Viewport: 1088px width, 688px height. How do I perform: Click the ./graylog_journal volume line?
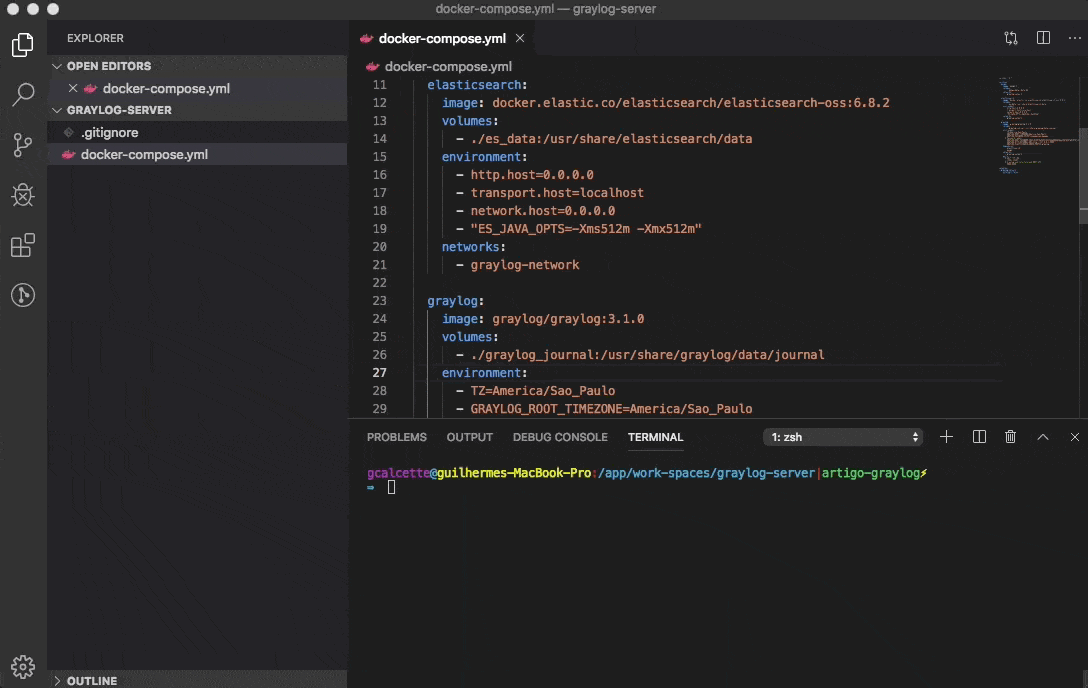(x=647, y=354)
